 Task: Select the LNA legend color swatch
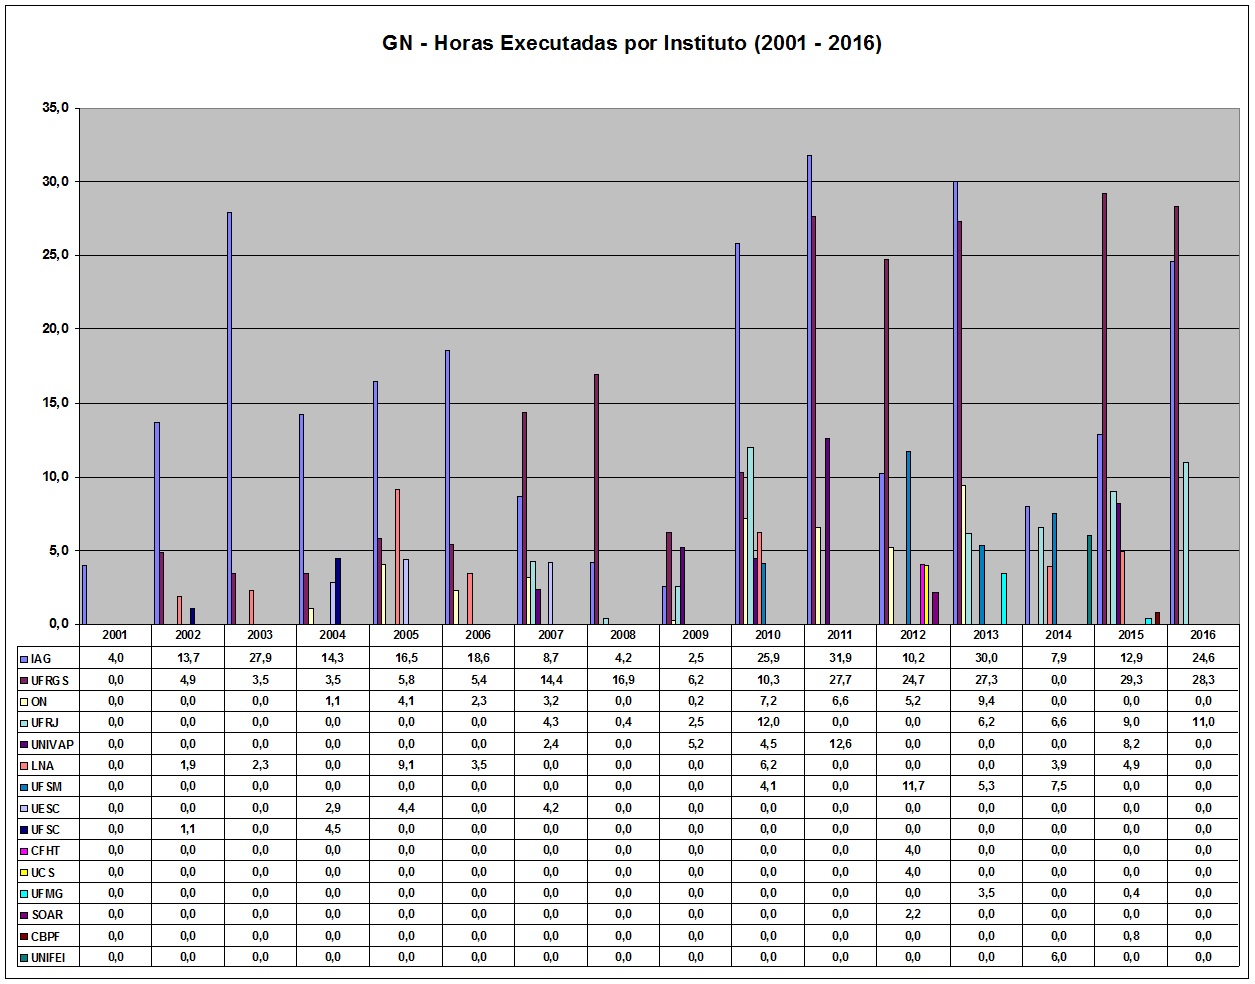click(24, 765)
